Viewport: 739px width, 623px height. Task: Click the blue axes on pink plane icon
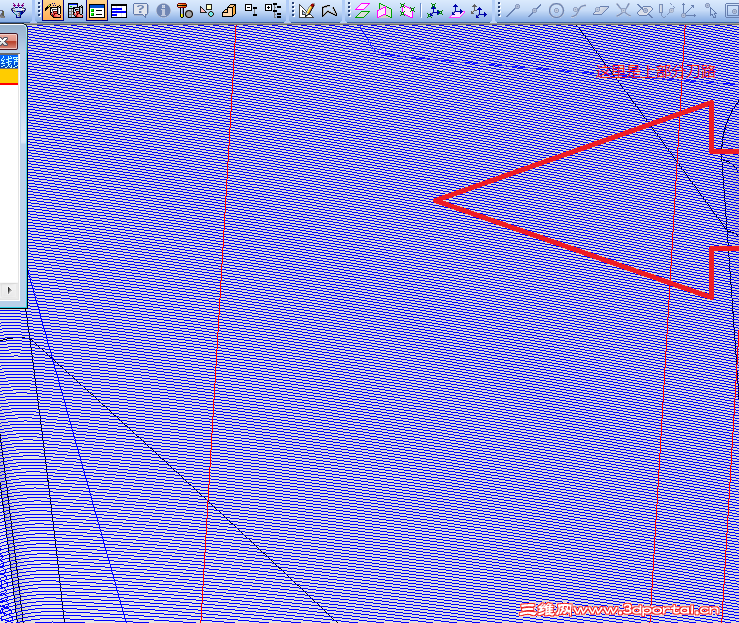click(457, 10)
